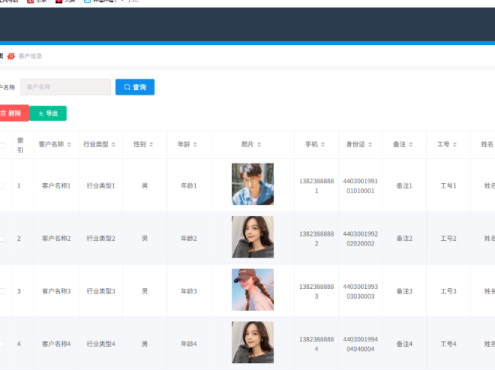Click the cell 工号4
Screen dimensions: 495x370
[448, 344]
